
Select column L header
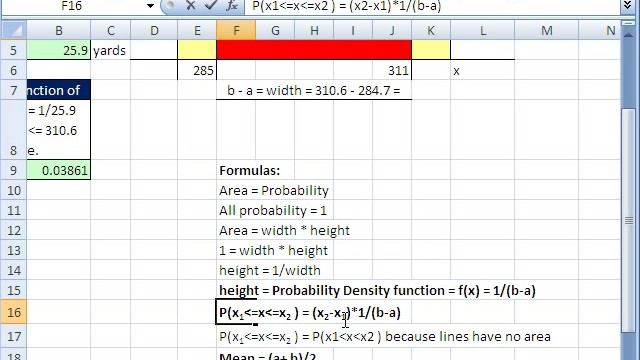(x=482, y=31)
